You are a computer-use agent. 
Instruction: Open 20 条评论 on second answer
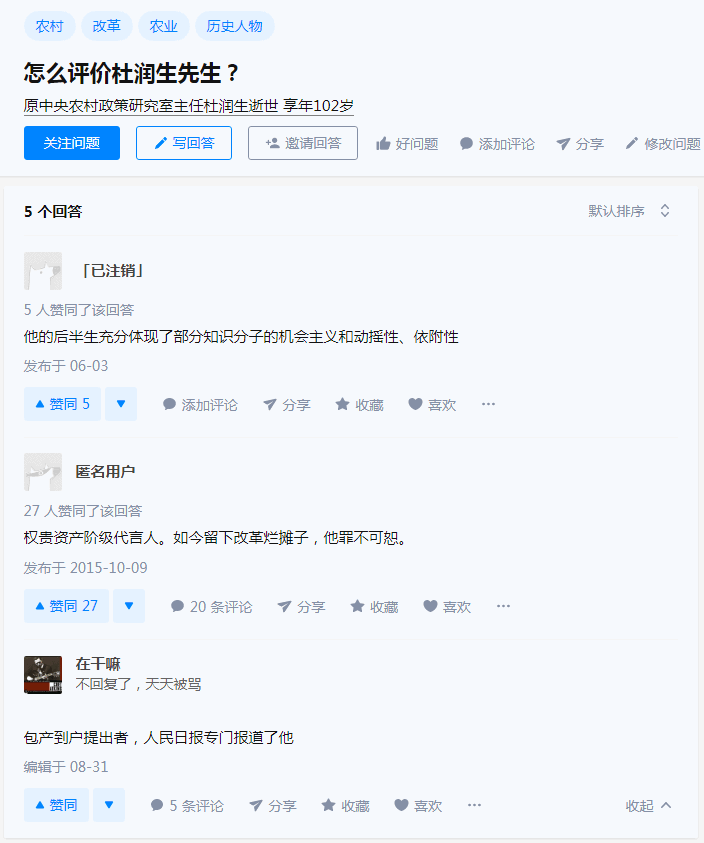[211, 606]
